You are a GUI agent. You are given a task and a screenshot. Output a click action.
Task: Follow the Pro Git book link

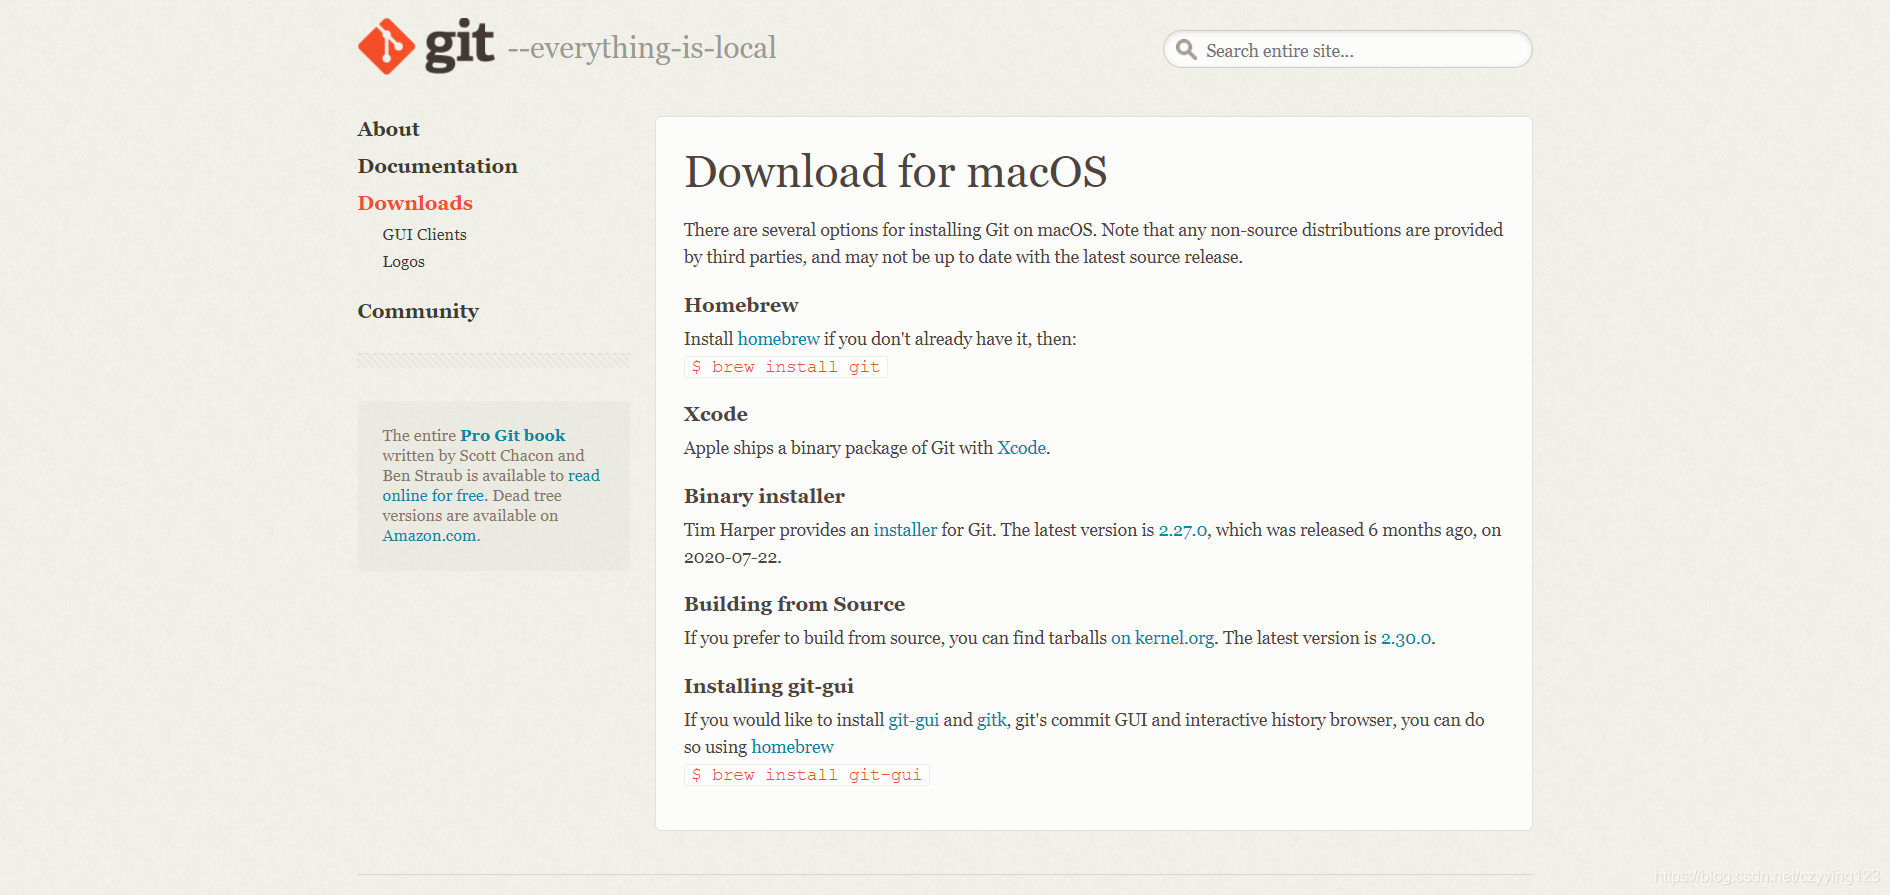pyautogui.click(x=513, y=435)
